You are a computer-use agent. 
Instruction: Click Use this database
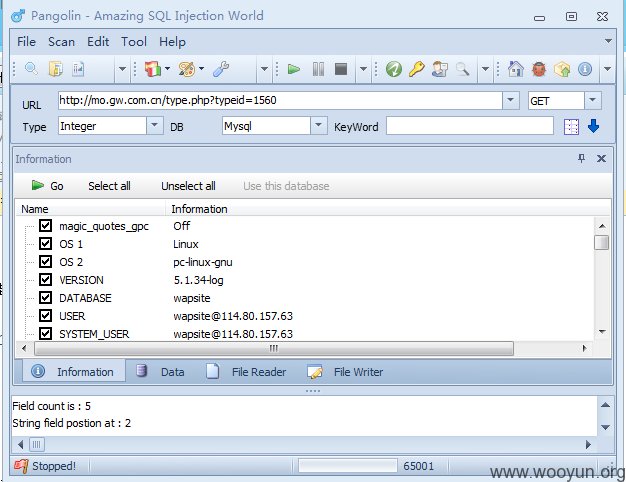click(286, 186)
